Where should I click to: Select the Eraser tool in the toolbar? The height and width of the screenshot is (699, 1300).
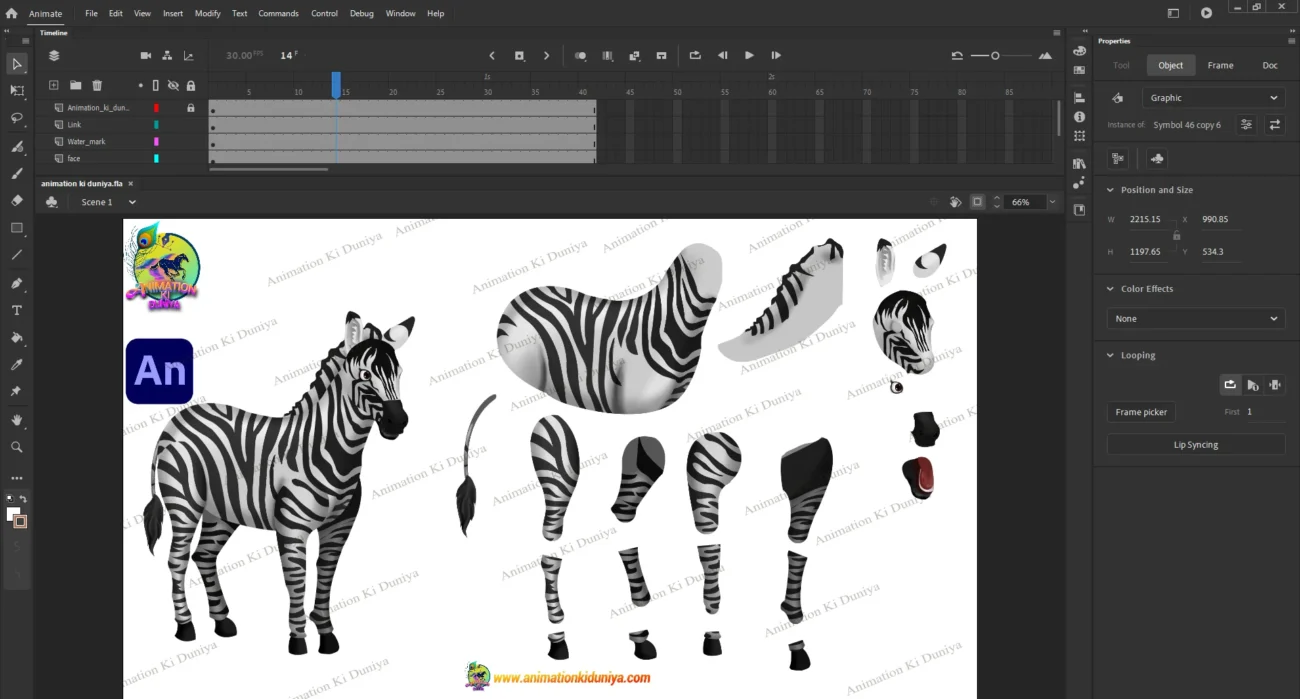point(17,201)
